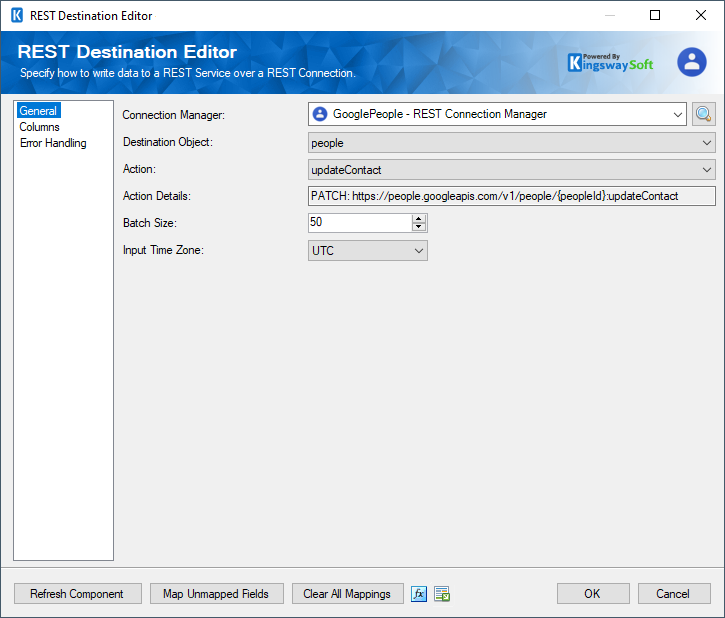The image size is (725, 618).
Task: Click Clear All Mappings button
Action: 348,594
